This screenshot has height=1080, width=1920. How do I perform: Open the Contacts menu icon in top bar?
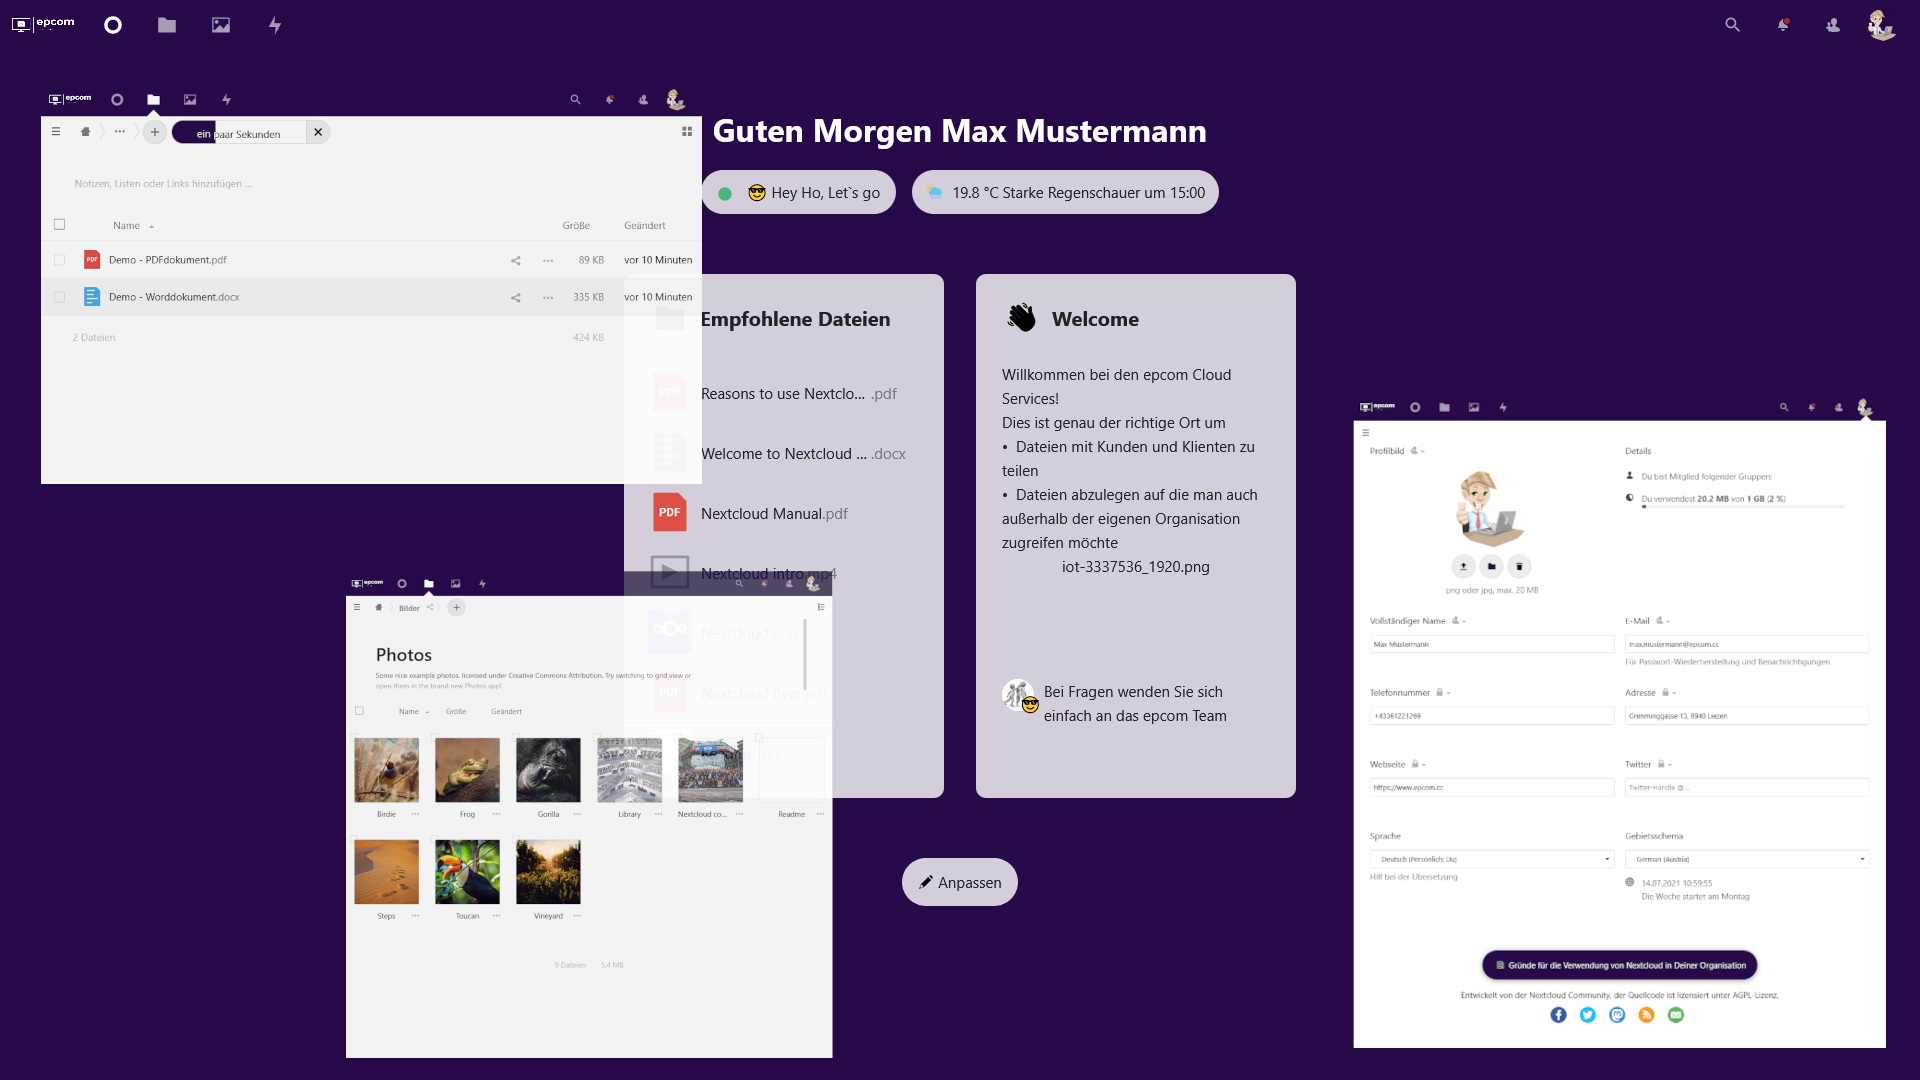point(1833,25)
